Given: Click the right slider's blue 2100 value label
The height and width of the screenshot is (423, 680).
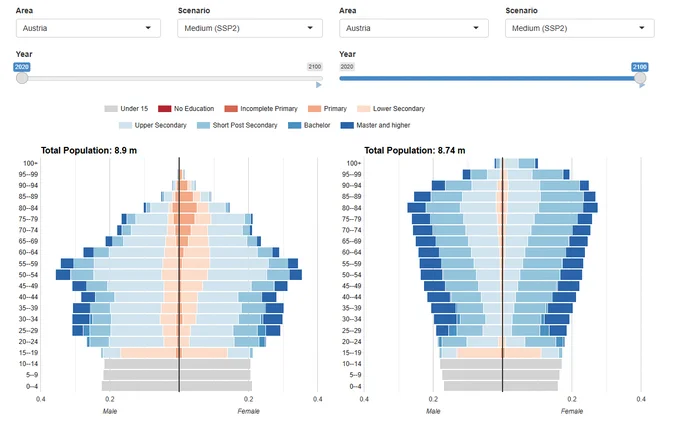Looking at the screenshot, I should pyautogui.click(x=640, y=67).
